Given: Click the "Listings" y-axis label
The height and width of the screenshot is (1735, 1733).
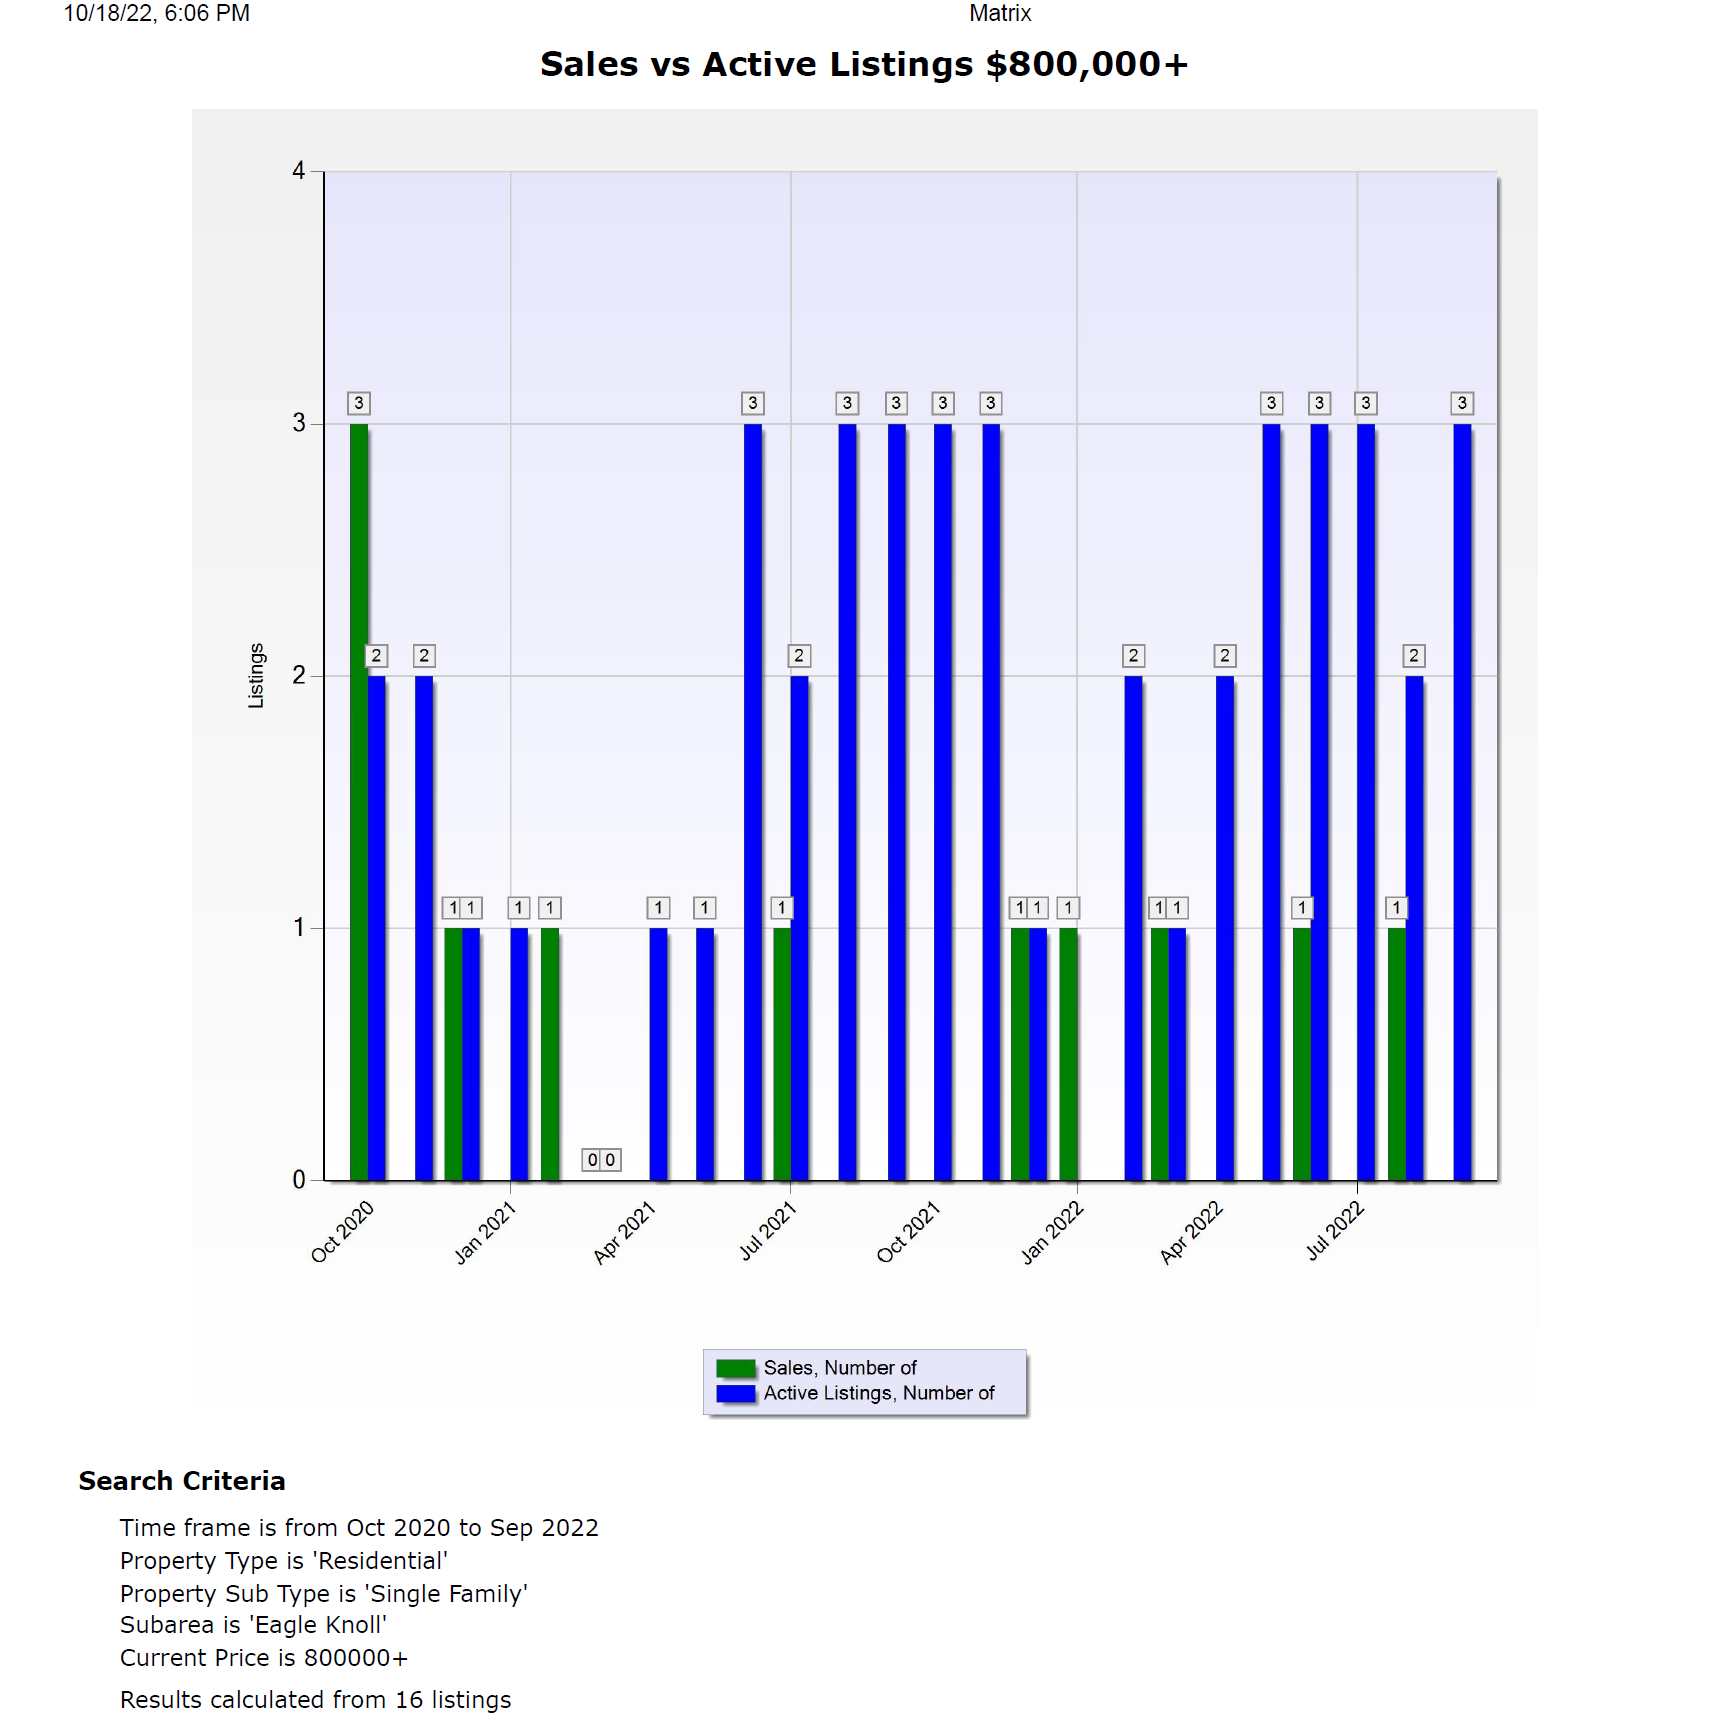Looking at the screenshot, I should point(256,676).
